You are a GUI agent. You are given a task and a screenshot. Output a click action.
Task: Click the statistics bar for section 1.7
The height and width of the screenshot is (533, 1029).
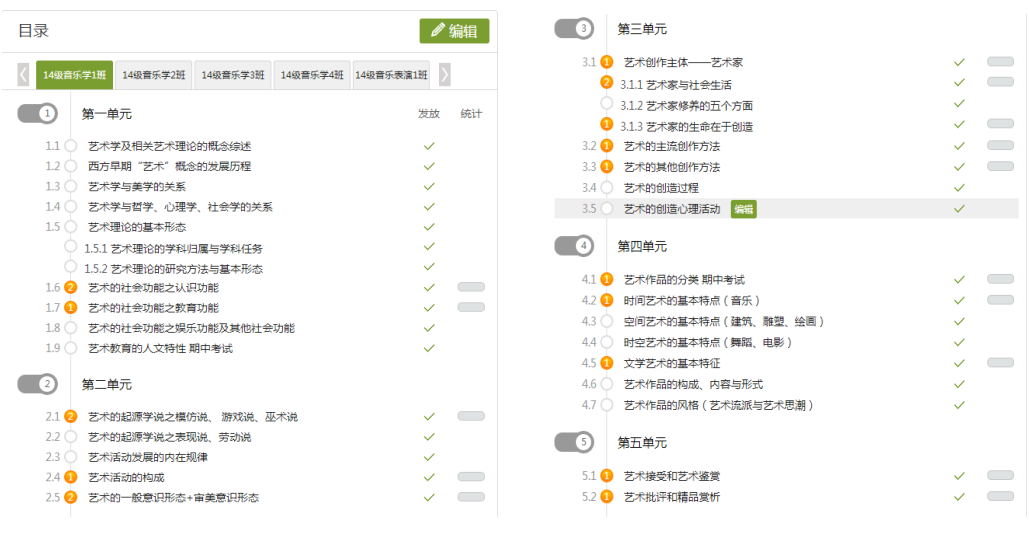point(470,308)
